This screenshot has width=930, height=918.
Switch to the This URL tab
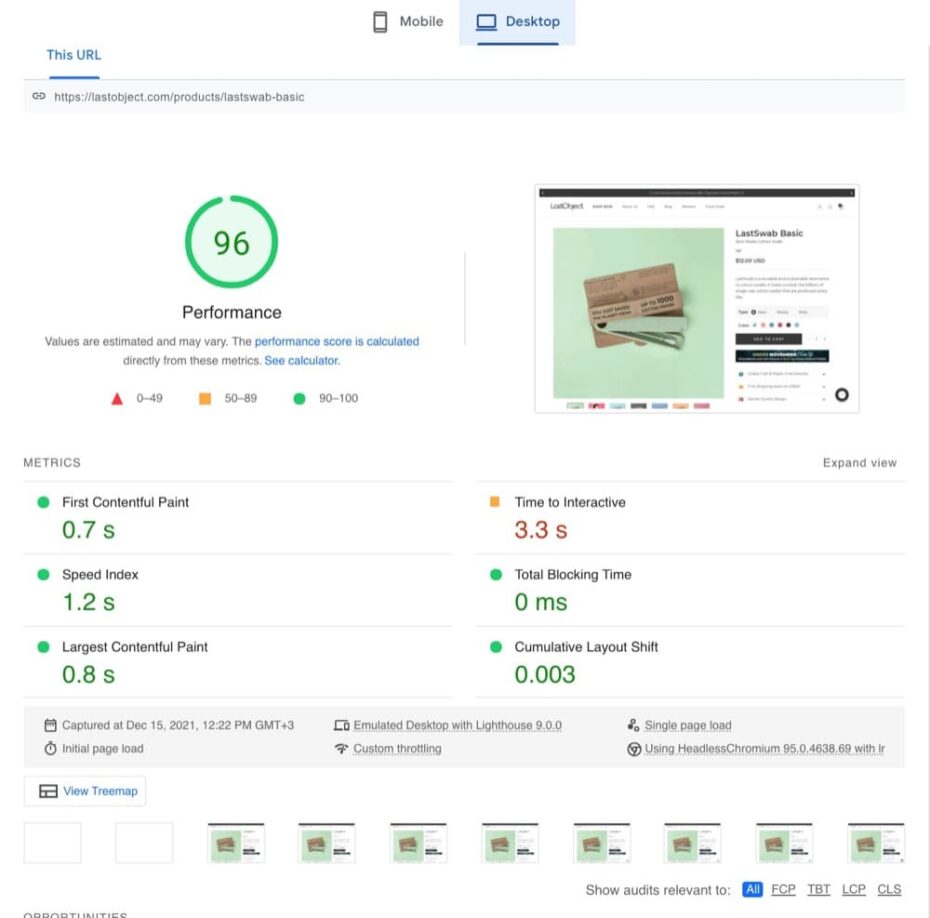73,55
